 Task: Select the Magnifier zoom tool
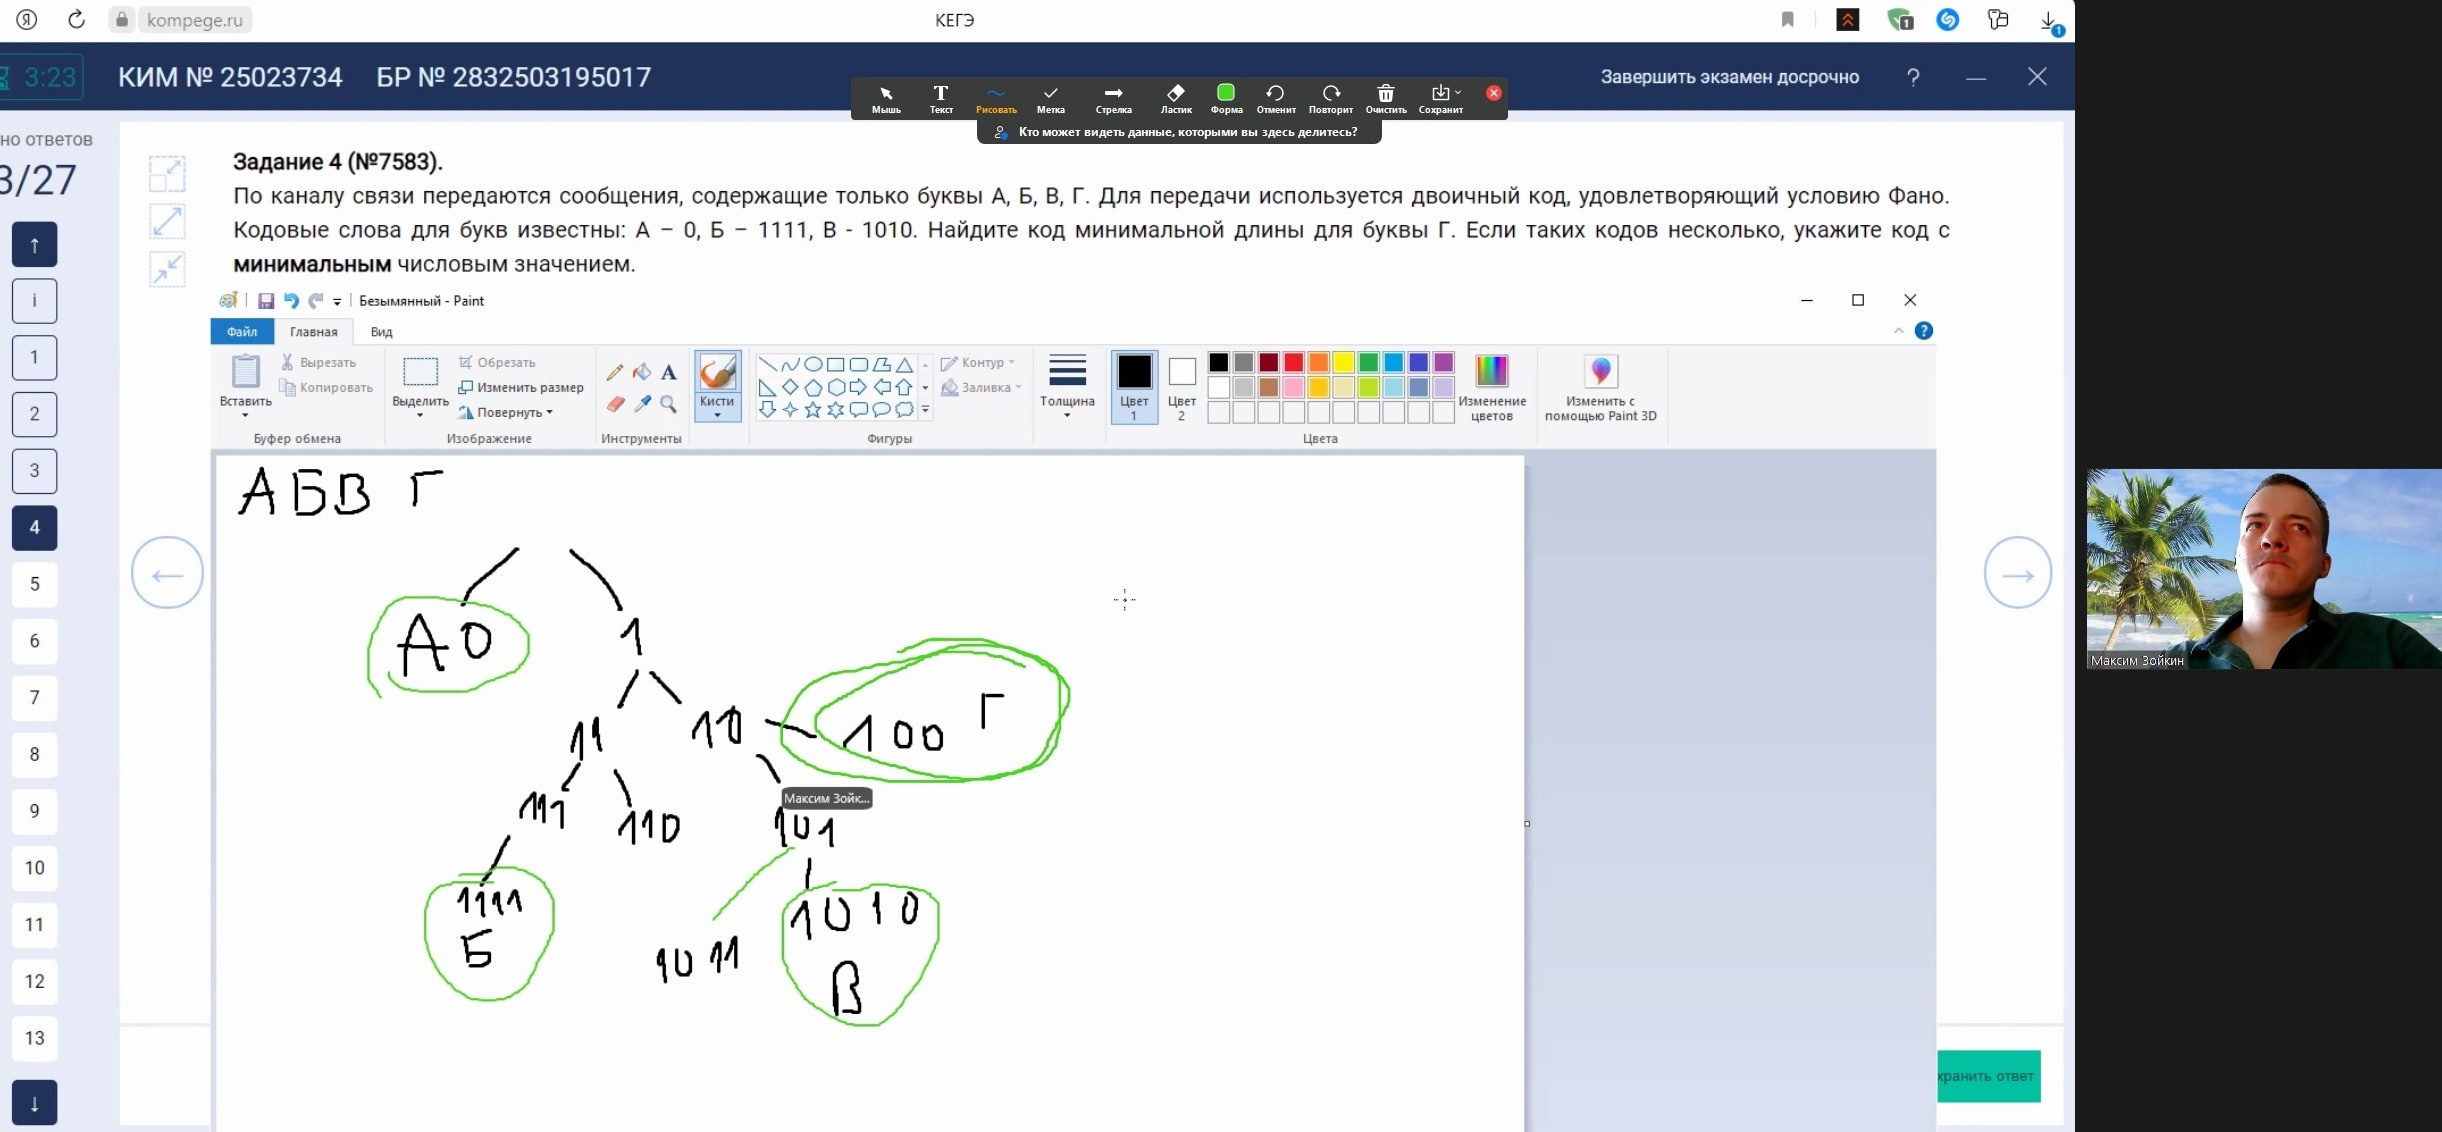pyautogui.click(x=668, y=404)
